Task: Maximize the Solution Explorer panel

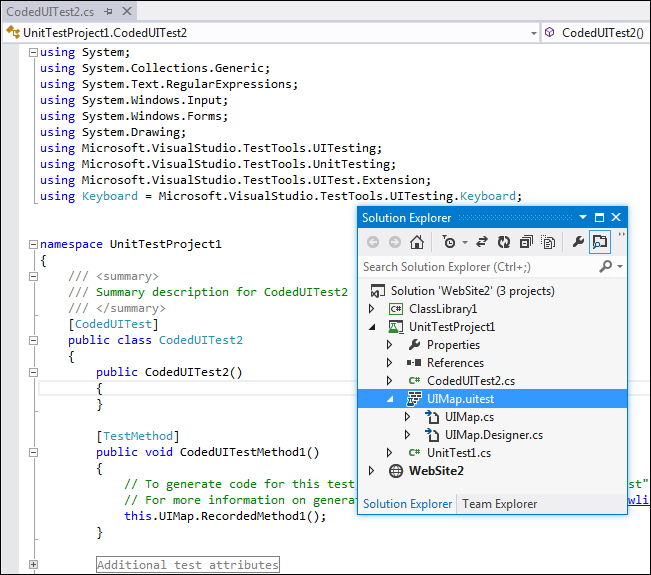Action: (599, 218)
